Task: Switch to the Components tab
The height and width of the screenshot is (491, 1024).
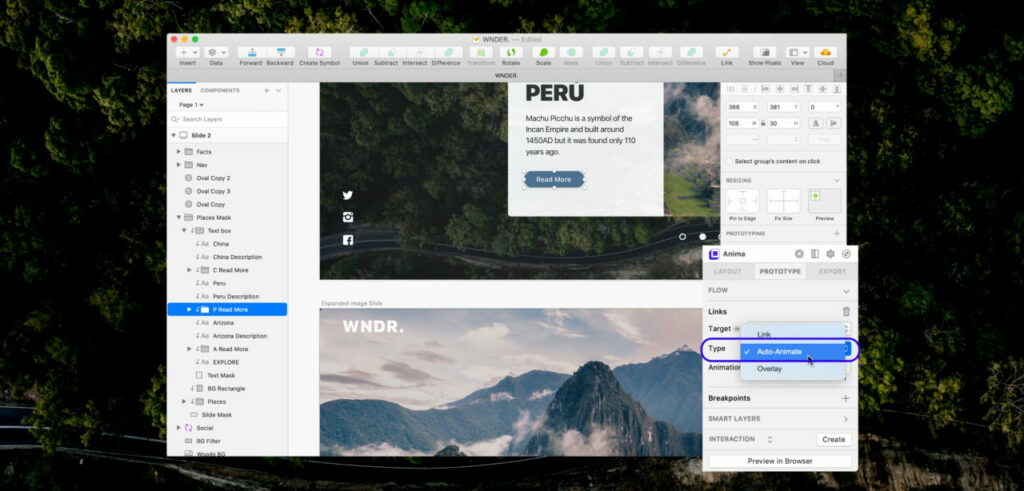Action: (x=220, y=90)
